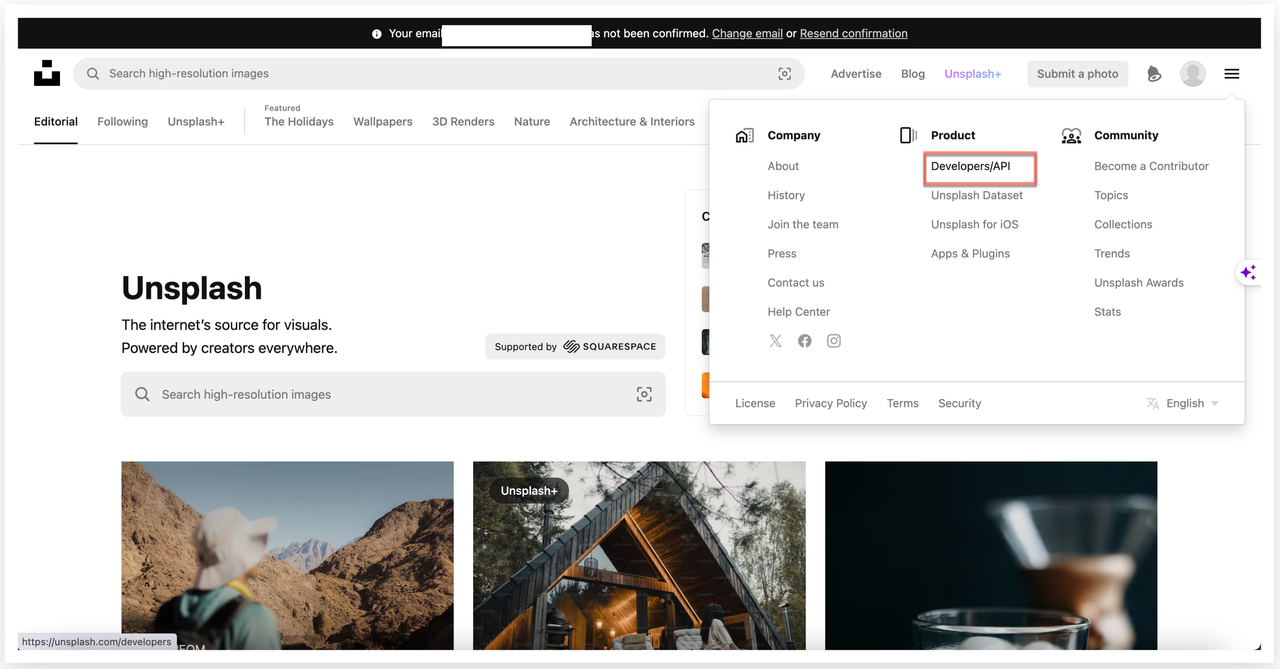The image size is (1280, 669).
Task: Open Contact us menu item
Action: click(x=796, y=282)
